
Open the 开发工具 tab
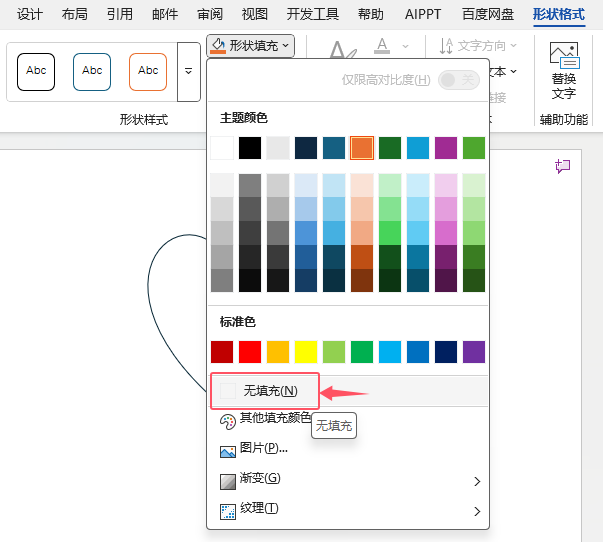pos(313,14)
